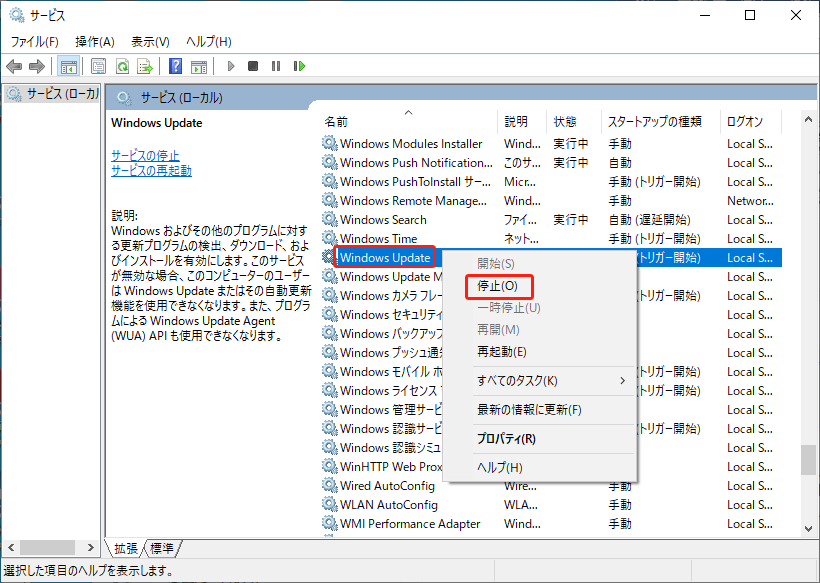
Task: Select Windows Remote Management service row
Action: pos(551,200)
